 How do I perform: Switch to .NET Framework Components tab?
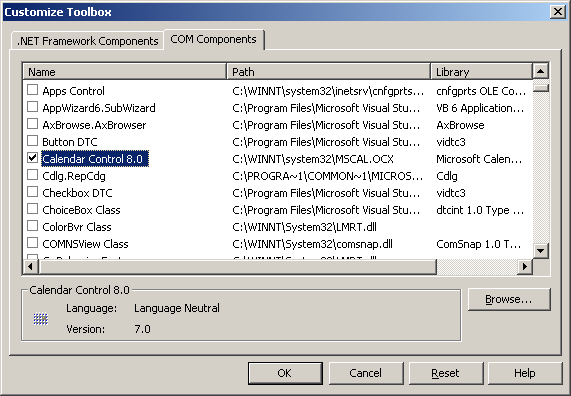click(88, 41)
